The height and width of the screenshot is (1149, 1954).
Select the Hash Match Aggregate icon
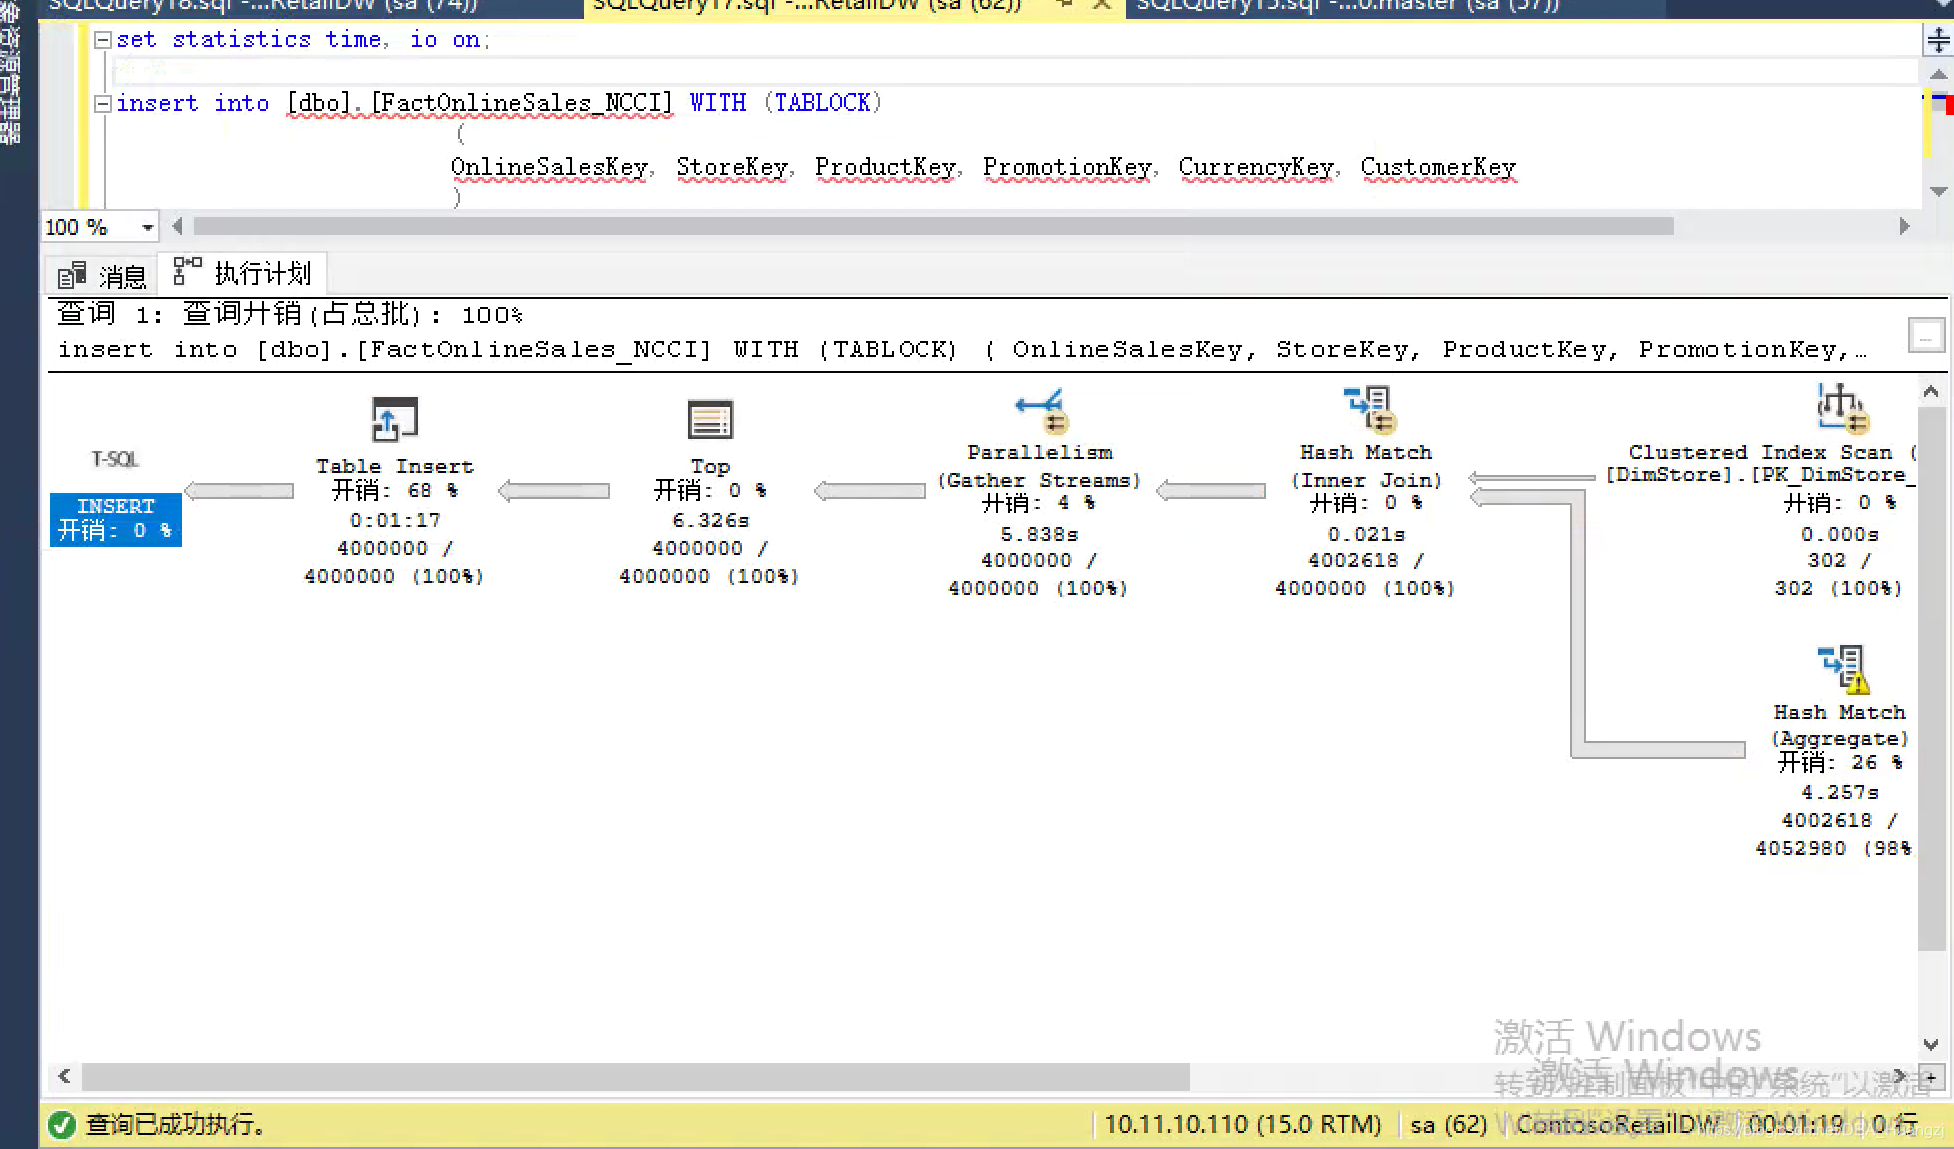(1842, 669)
